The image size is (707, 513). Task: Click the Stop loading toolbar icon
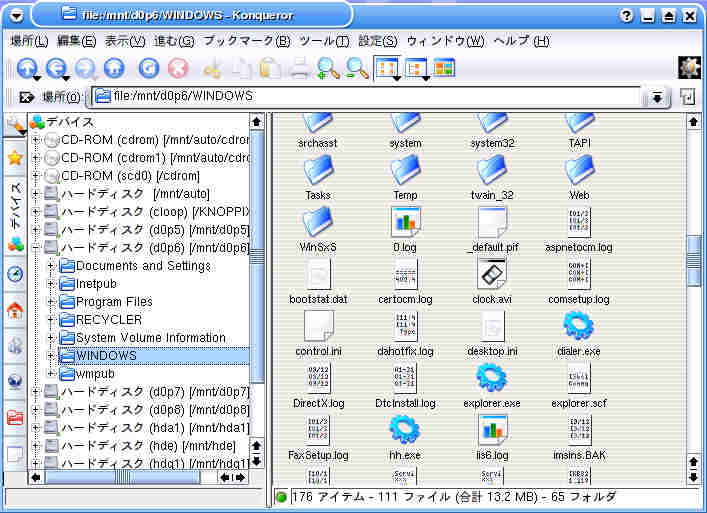pos(178,69)
